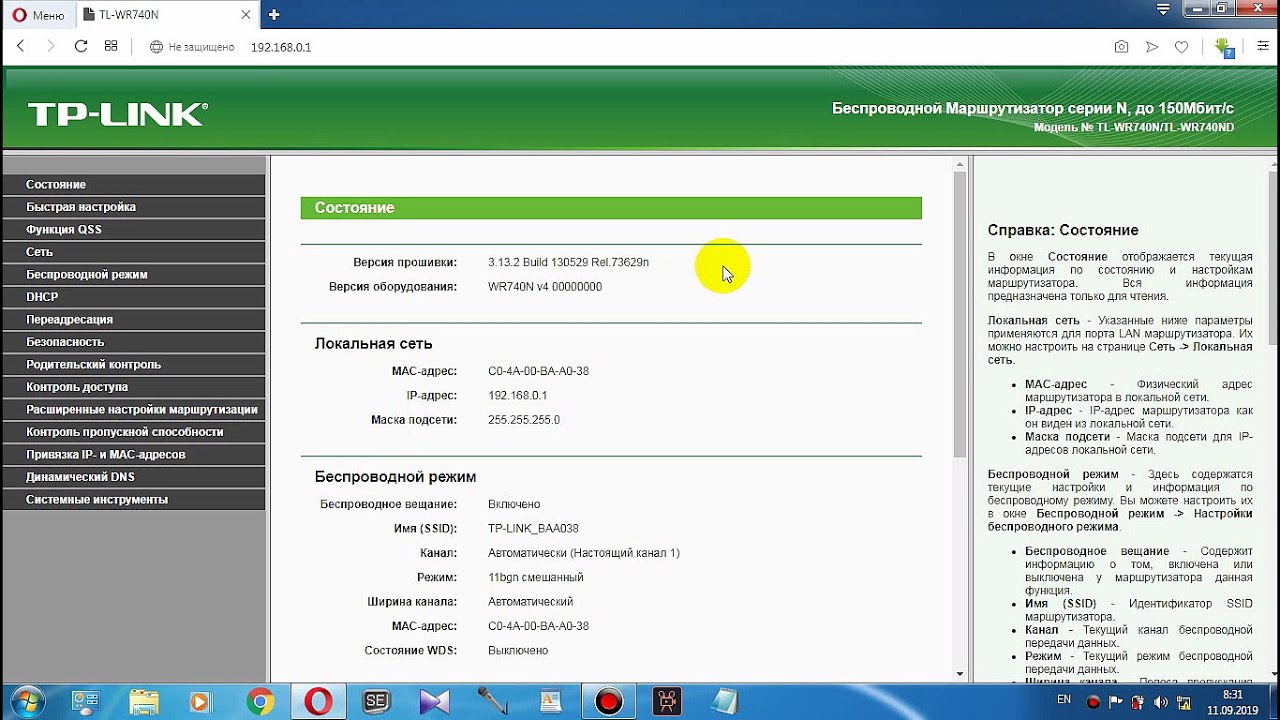This screenshot has width=1280, height=720.
Task: Open Функция QSS menu item
Action: (x=134, y=230)
